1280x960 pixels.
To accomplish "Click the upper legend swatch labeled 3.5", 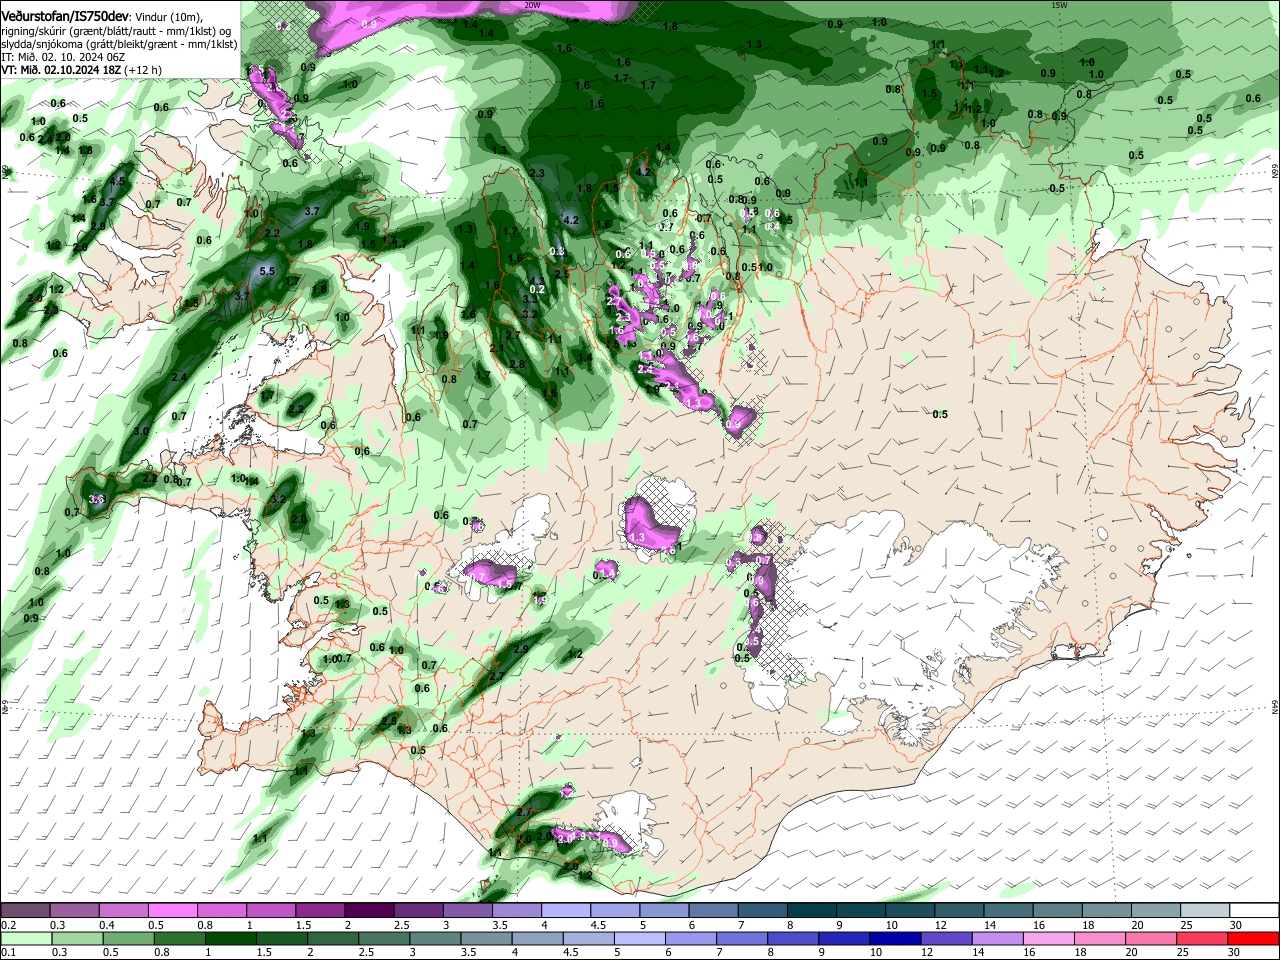I will point(516,911).
